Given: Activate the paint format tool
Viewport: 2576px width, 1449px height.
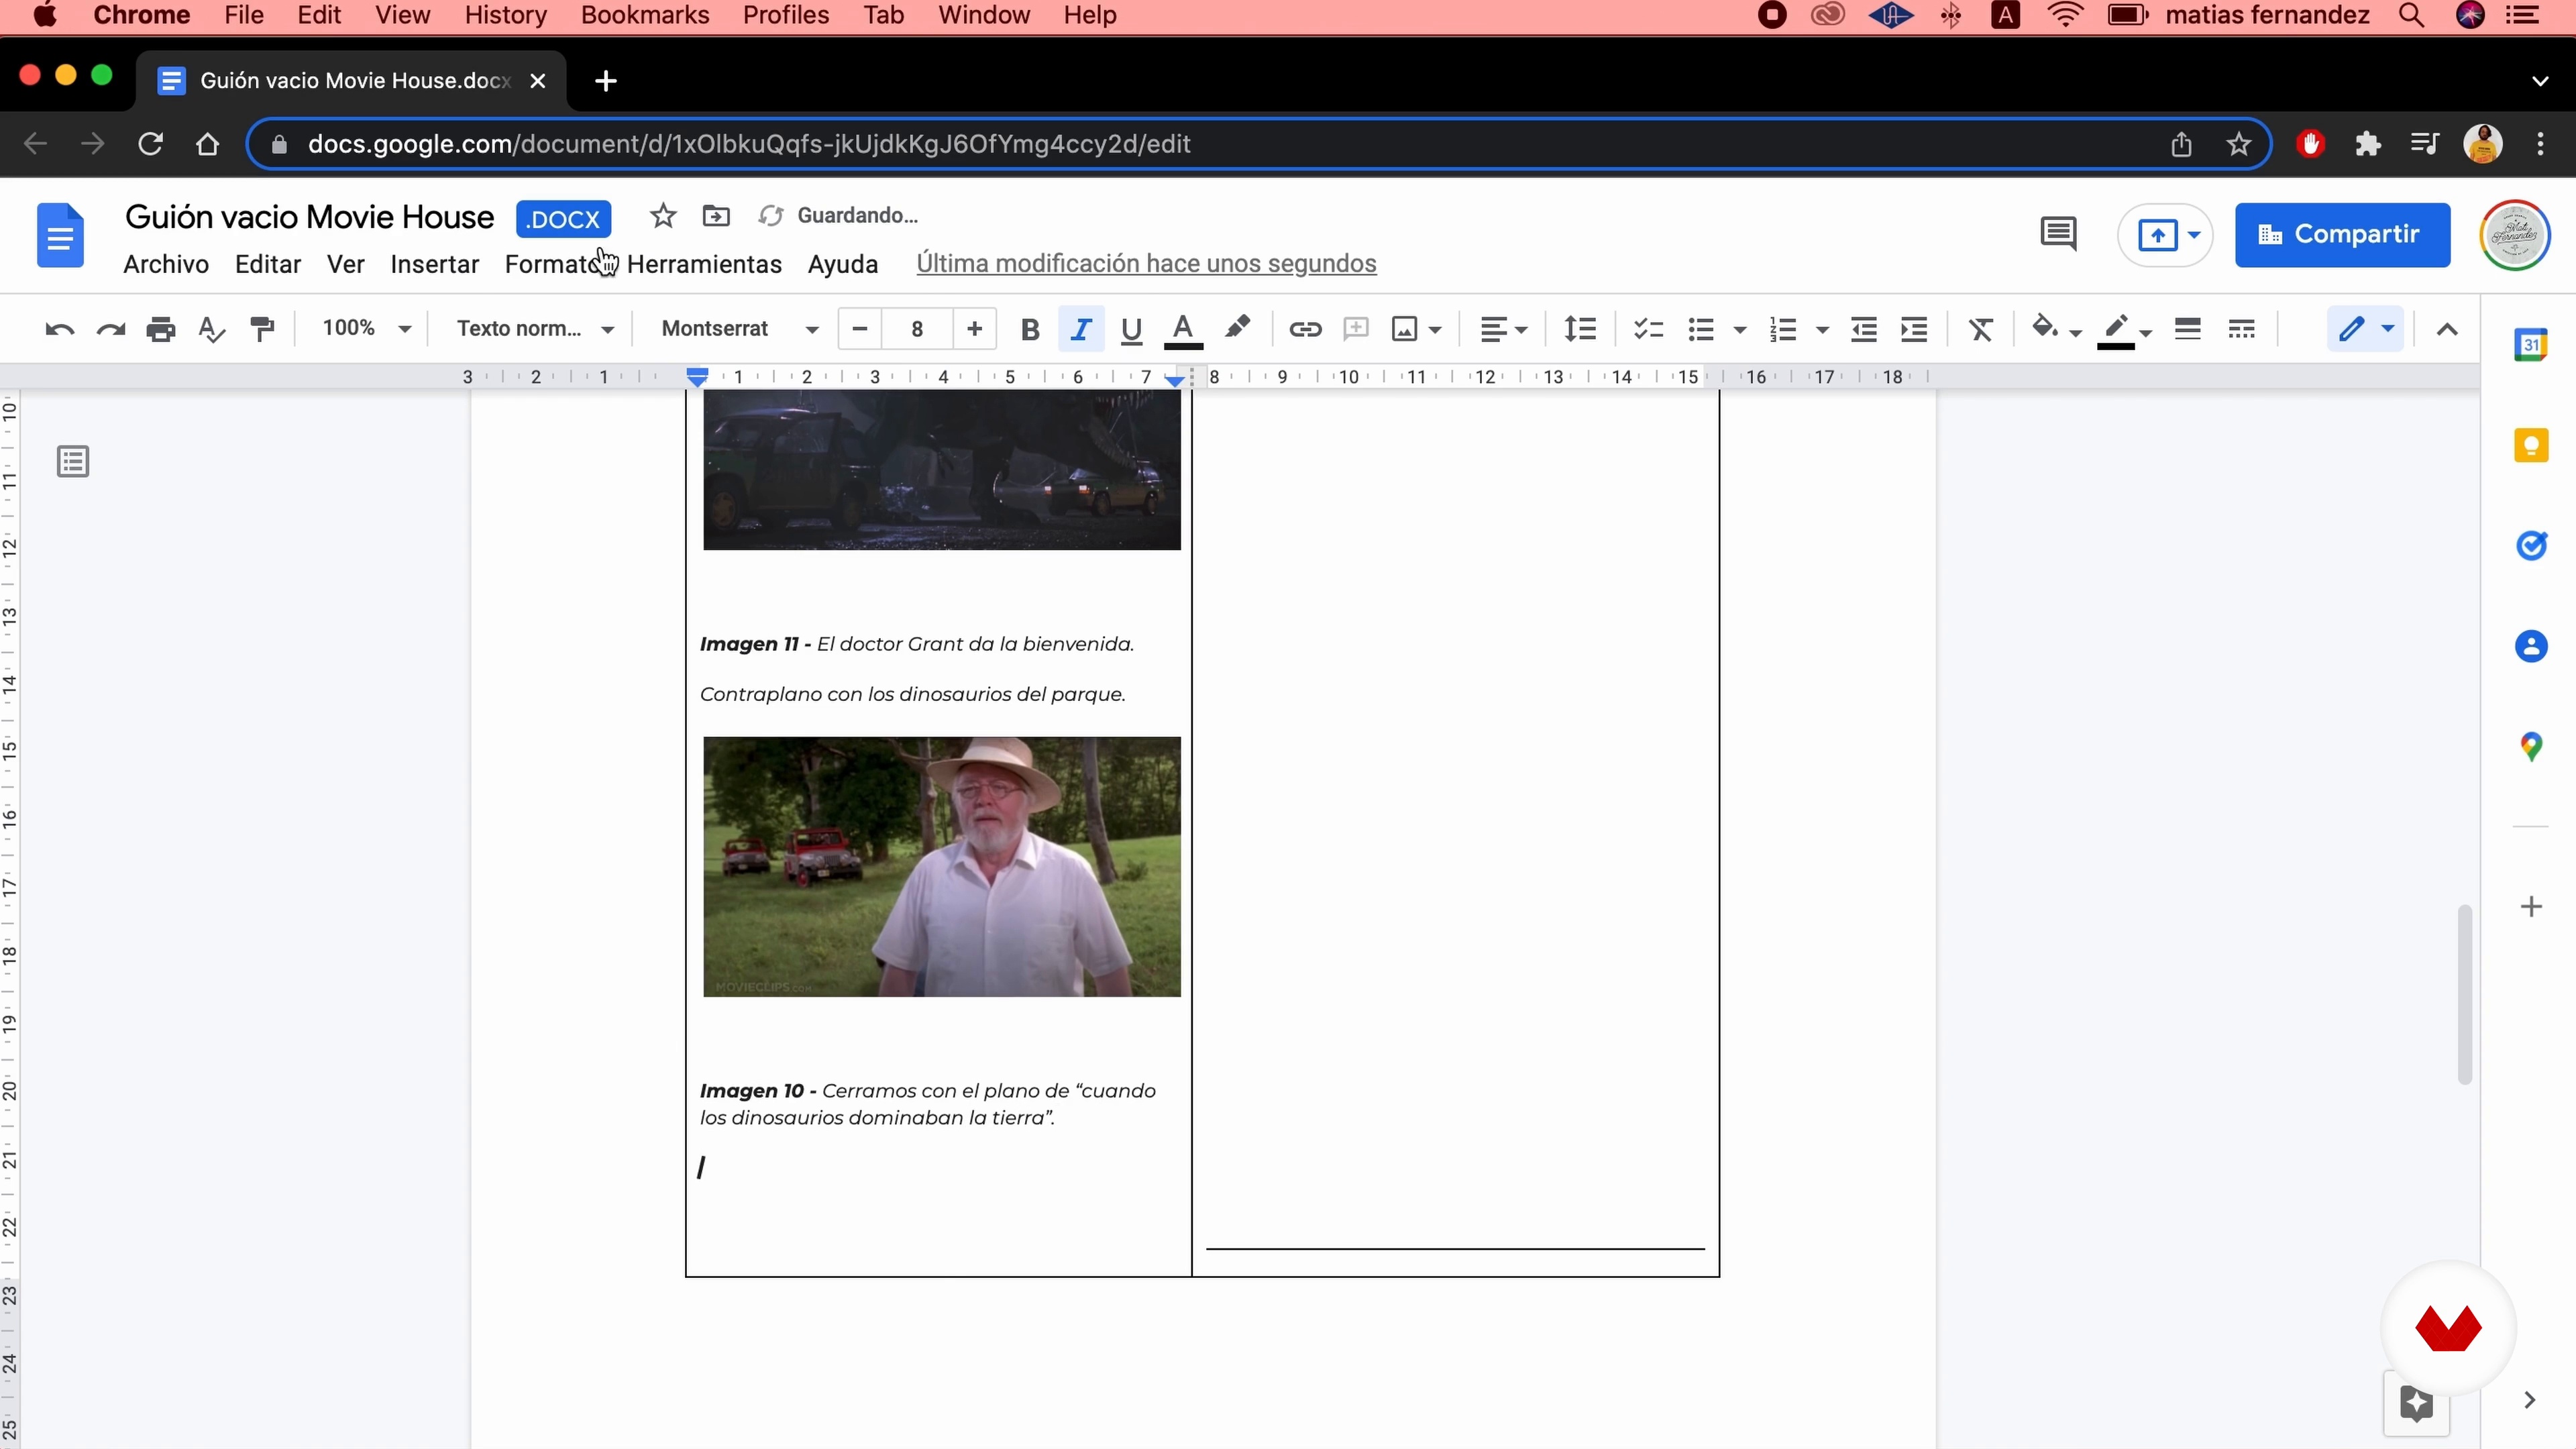Looking at the screenshot, I should pos(263,329).
